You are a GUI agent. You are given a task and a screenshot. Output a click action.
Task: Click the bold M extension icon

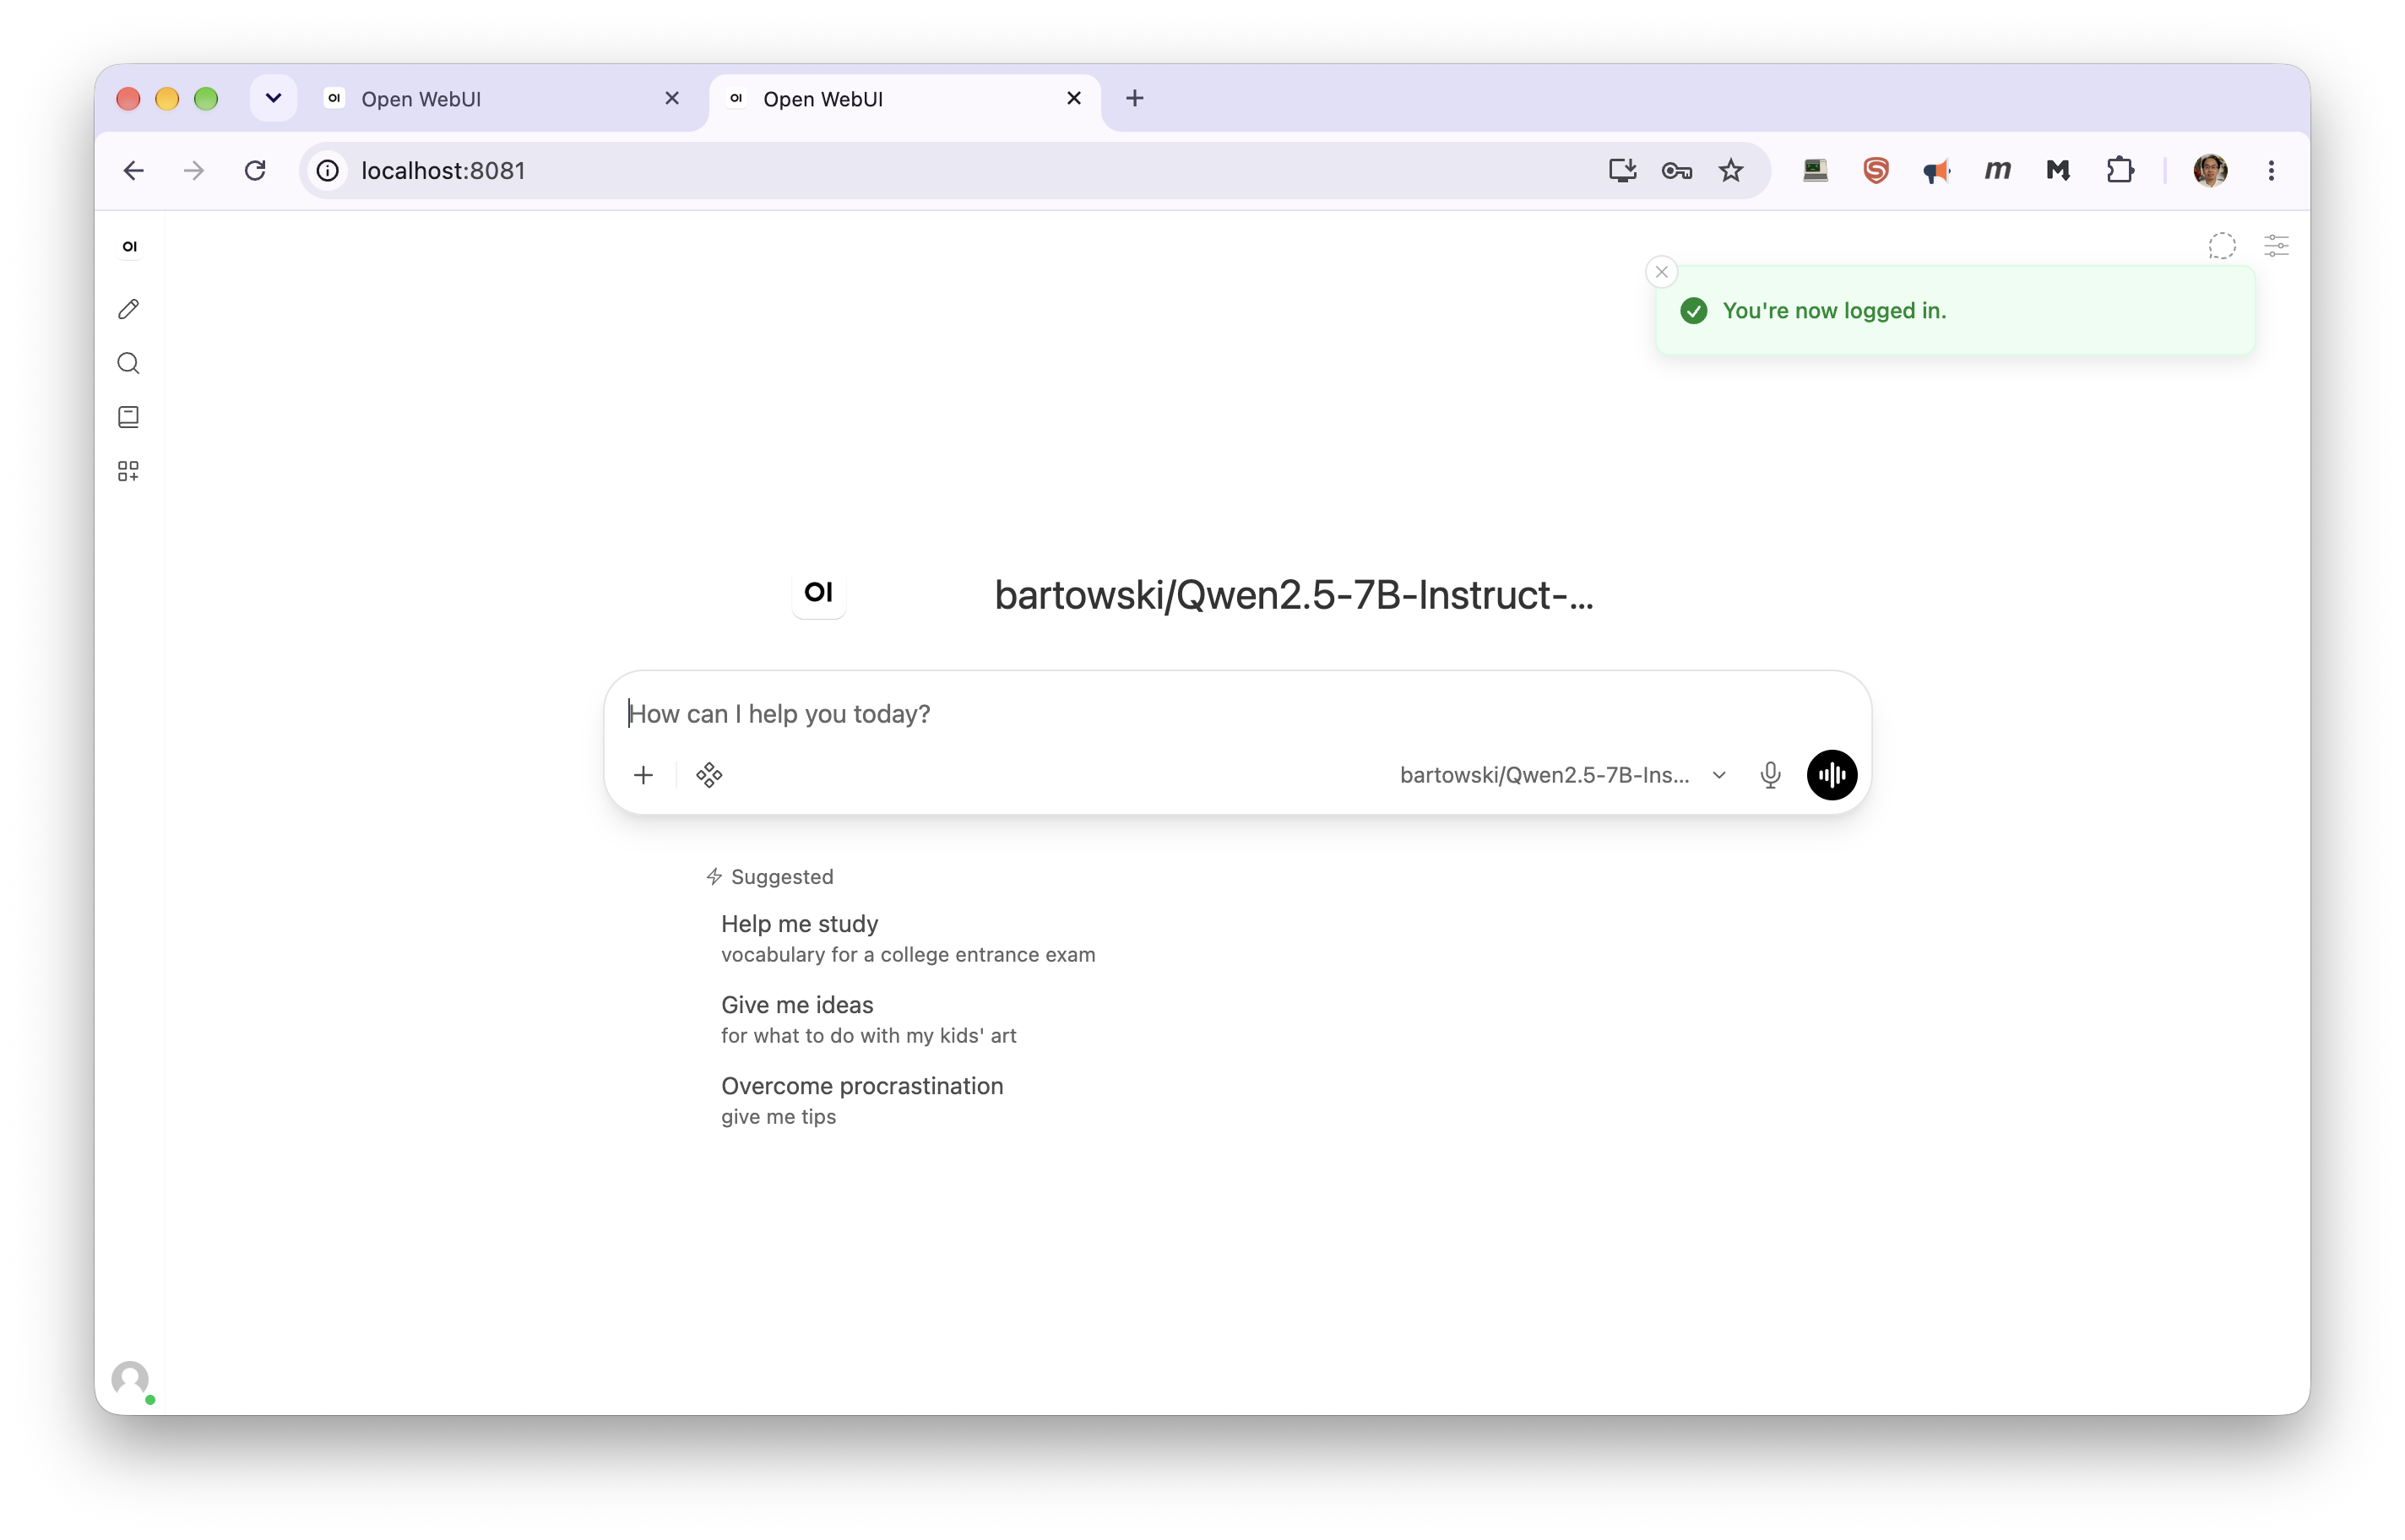pos(2058,171)
